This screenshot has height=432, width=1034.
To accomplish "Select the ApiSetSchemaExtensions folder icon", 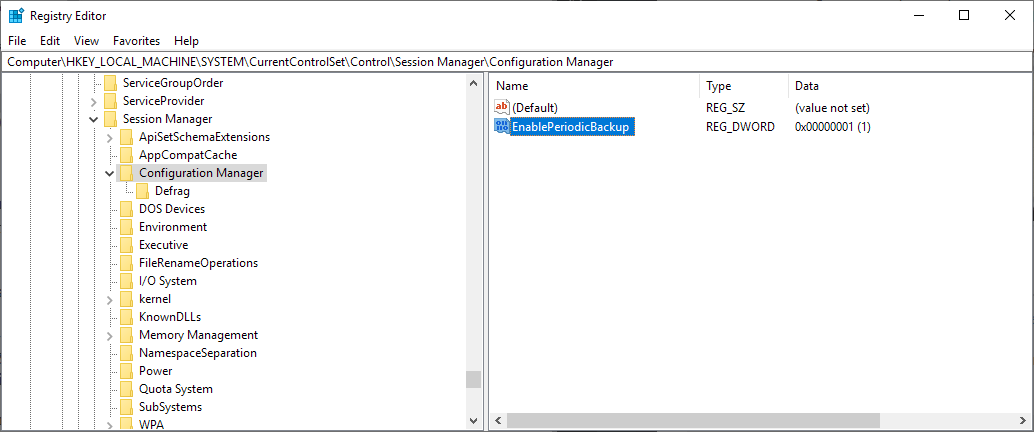I will 126,137.
